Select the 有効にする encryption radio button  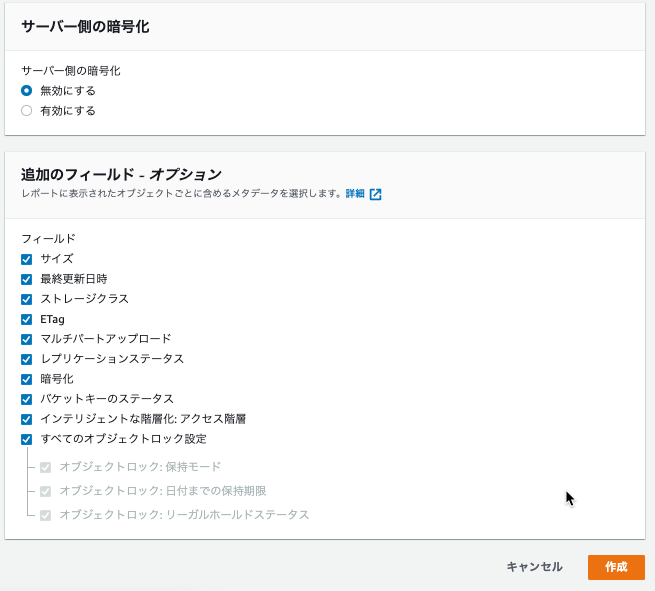(26, 111)
